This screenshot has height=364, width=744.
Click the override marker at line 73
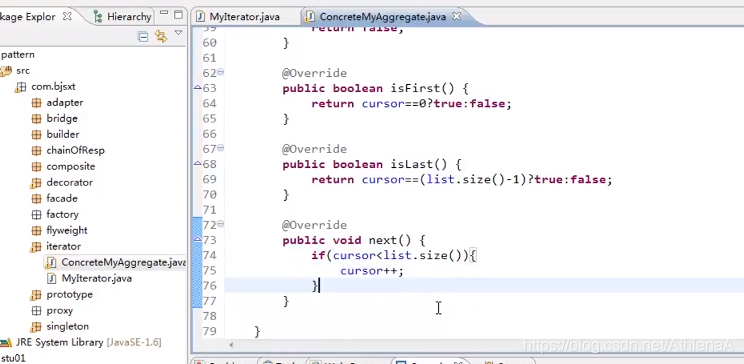(197, 240)
